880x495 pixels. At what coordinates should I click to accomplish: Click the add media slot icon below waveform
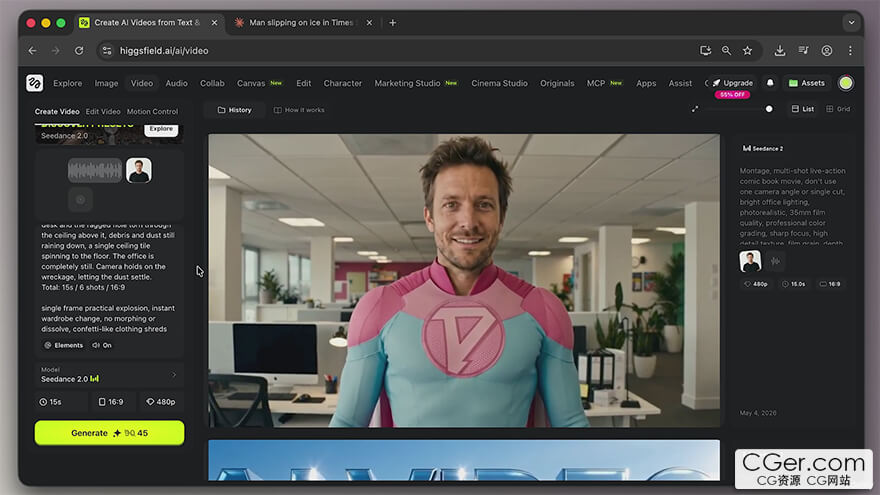[80, 199]
